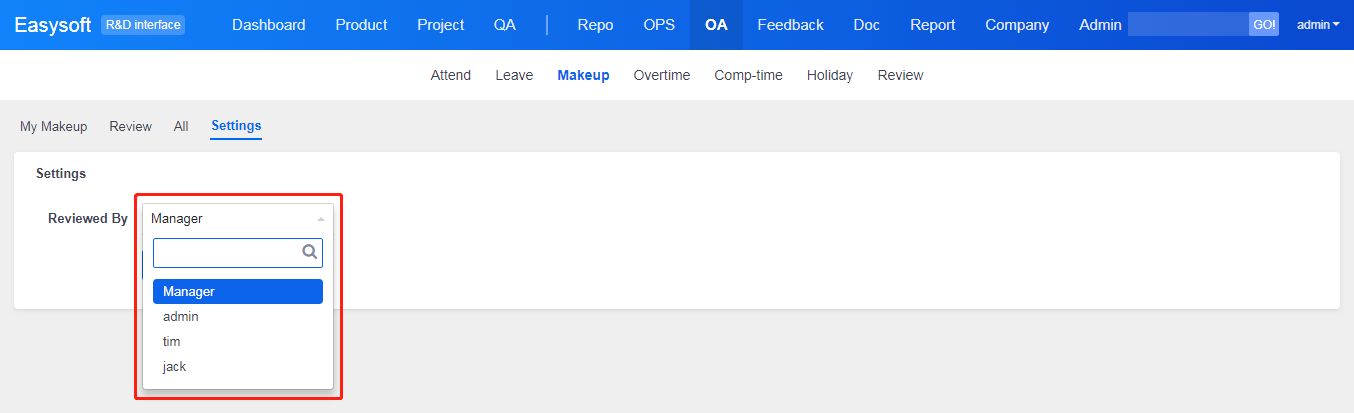Switch to the Comp-time section
The image size is (1354, 413).
pos(748,75)
